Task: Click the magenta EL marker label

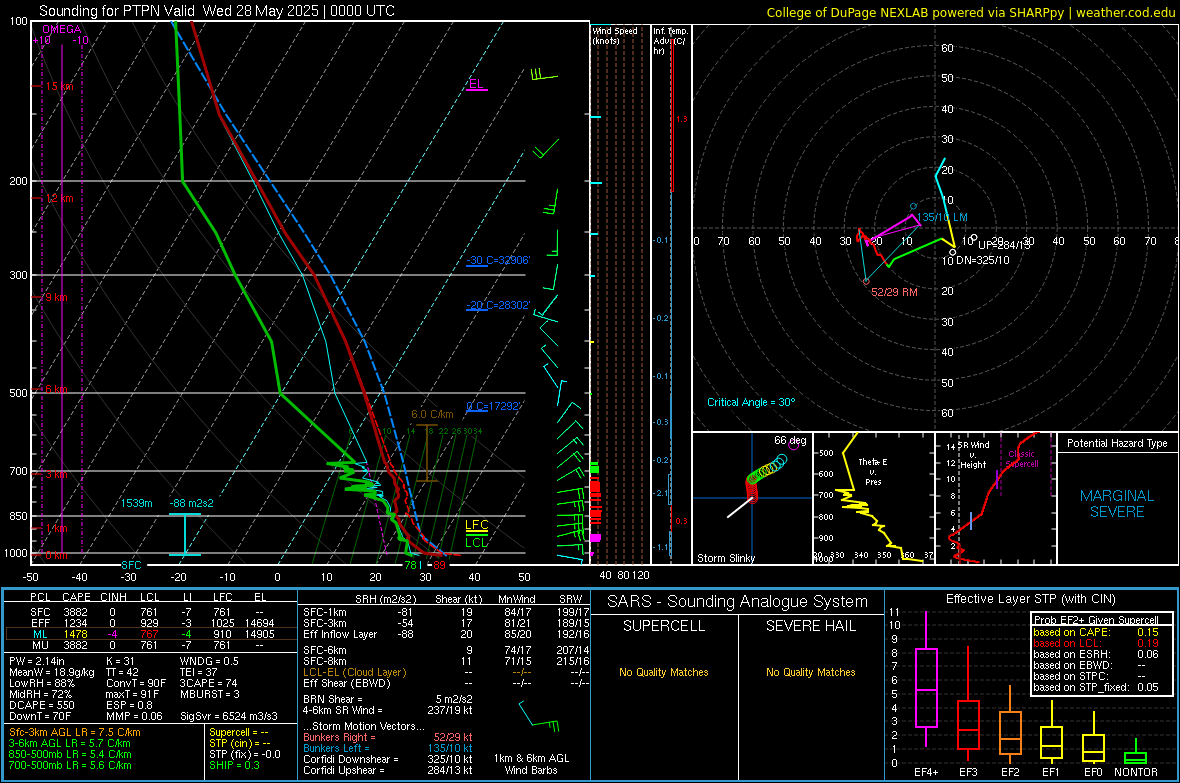Action: (x=476, y=84)
